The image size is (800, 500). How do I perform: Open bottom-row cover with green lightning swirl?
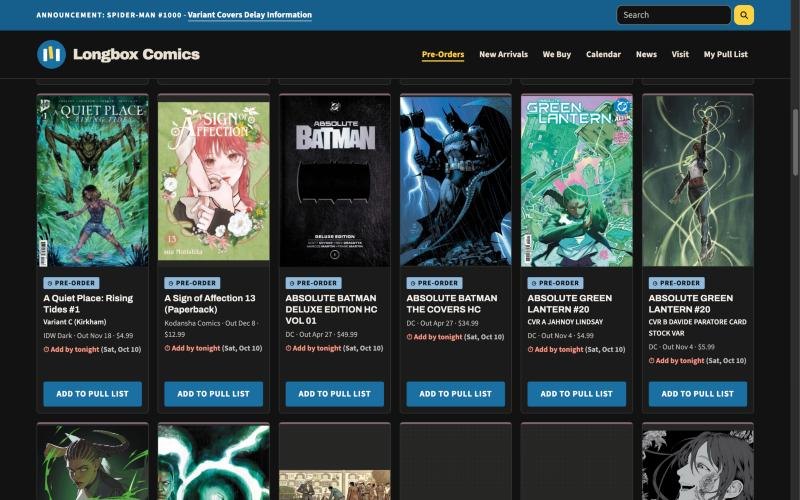click(x=213, y=462)
